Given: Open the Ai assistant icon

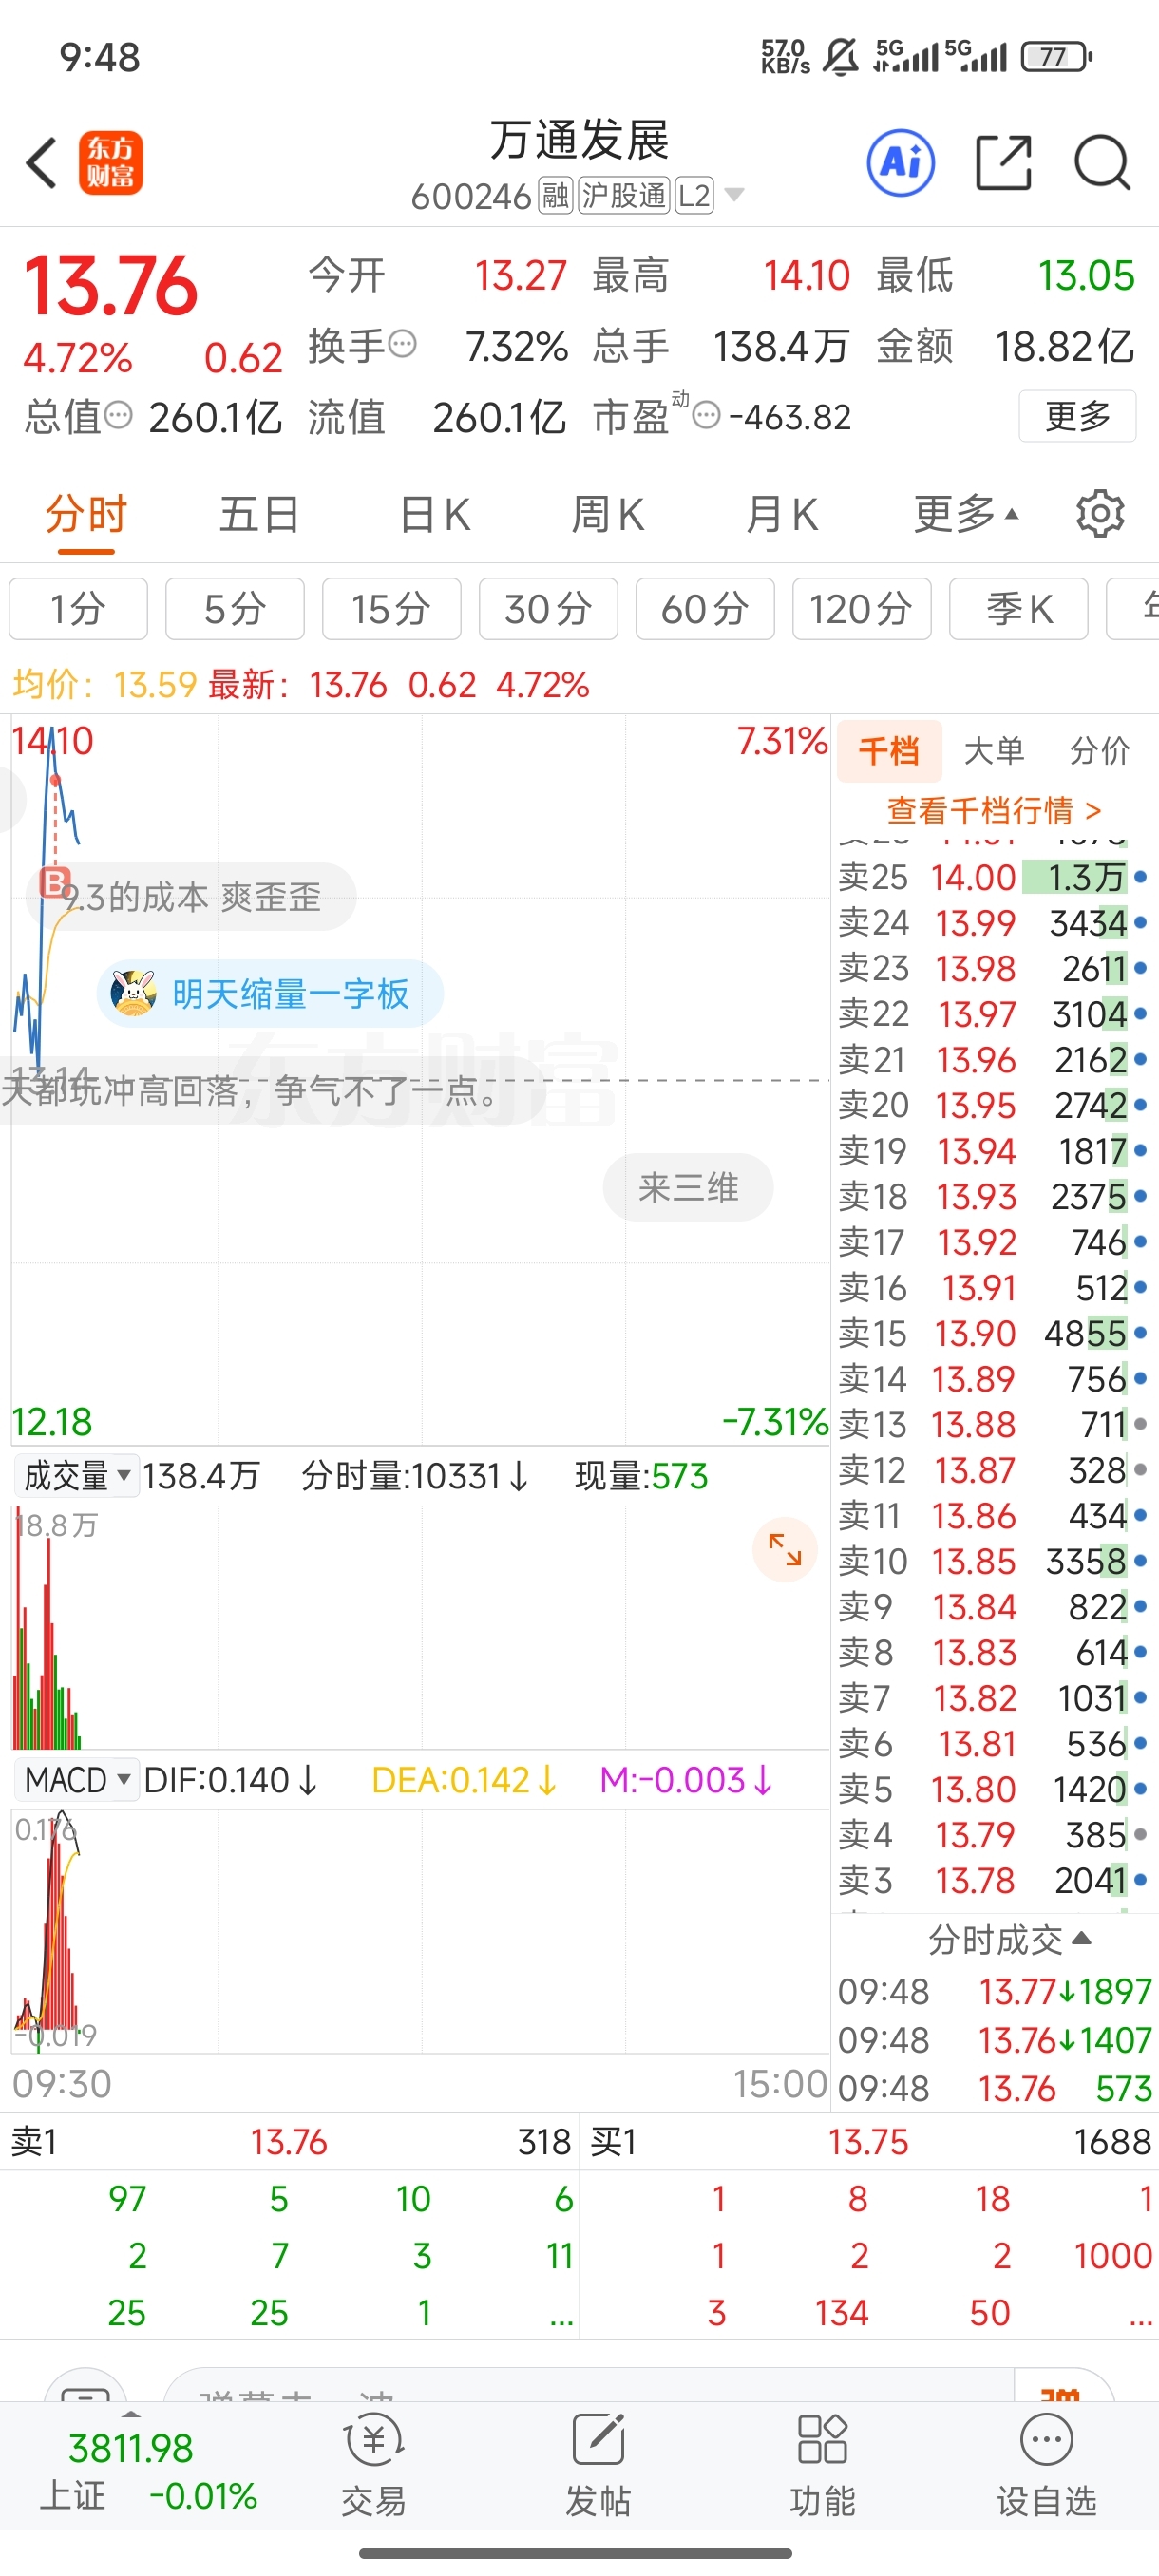Looking at the screenshot, I should click(x=901, y=162).
